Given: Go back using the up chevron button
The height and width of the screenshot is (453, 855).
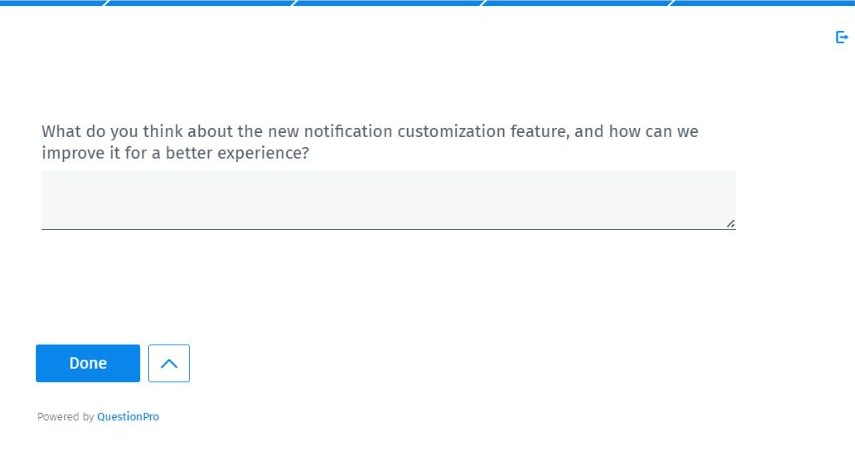Looking at the screenshot, I should point(169,363).
